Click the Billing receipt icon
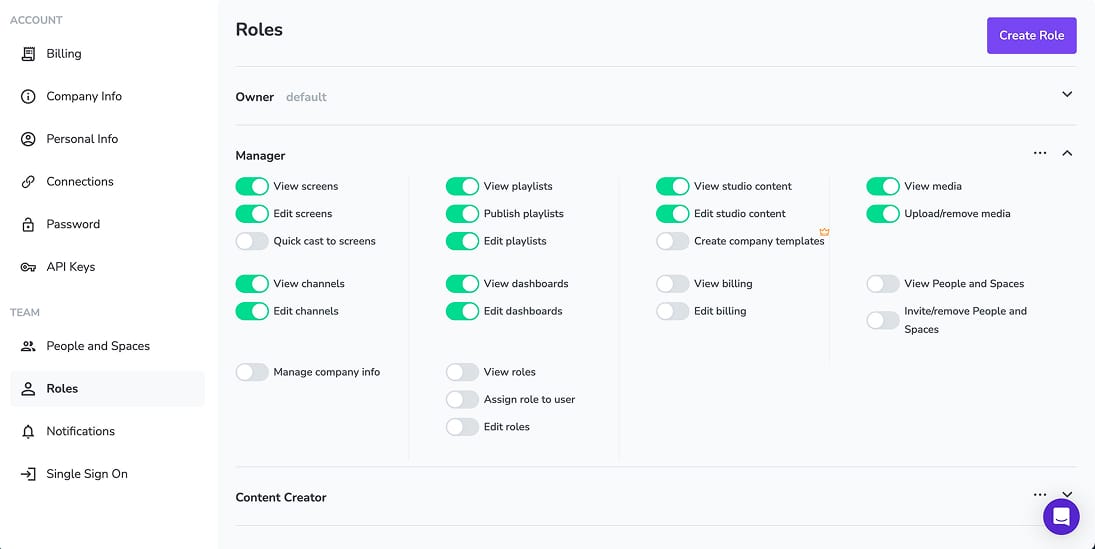The width and height of the screenshot is (1095, 549). point(28,54)
